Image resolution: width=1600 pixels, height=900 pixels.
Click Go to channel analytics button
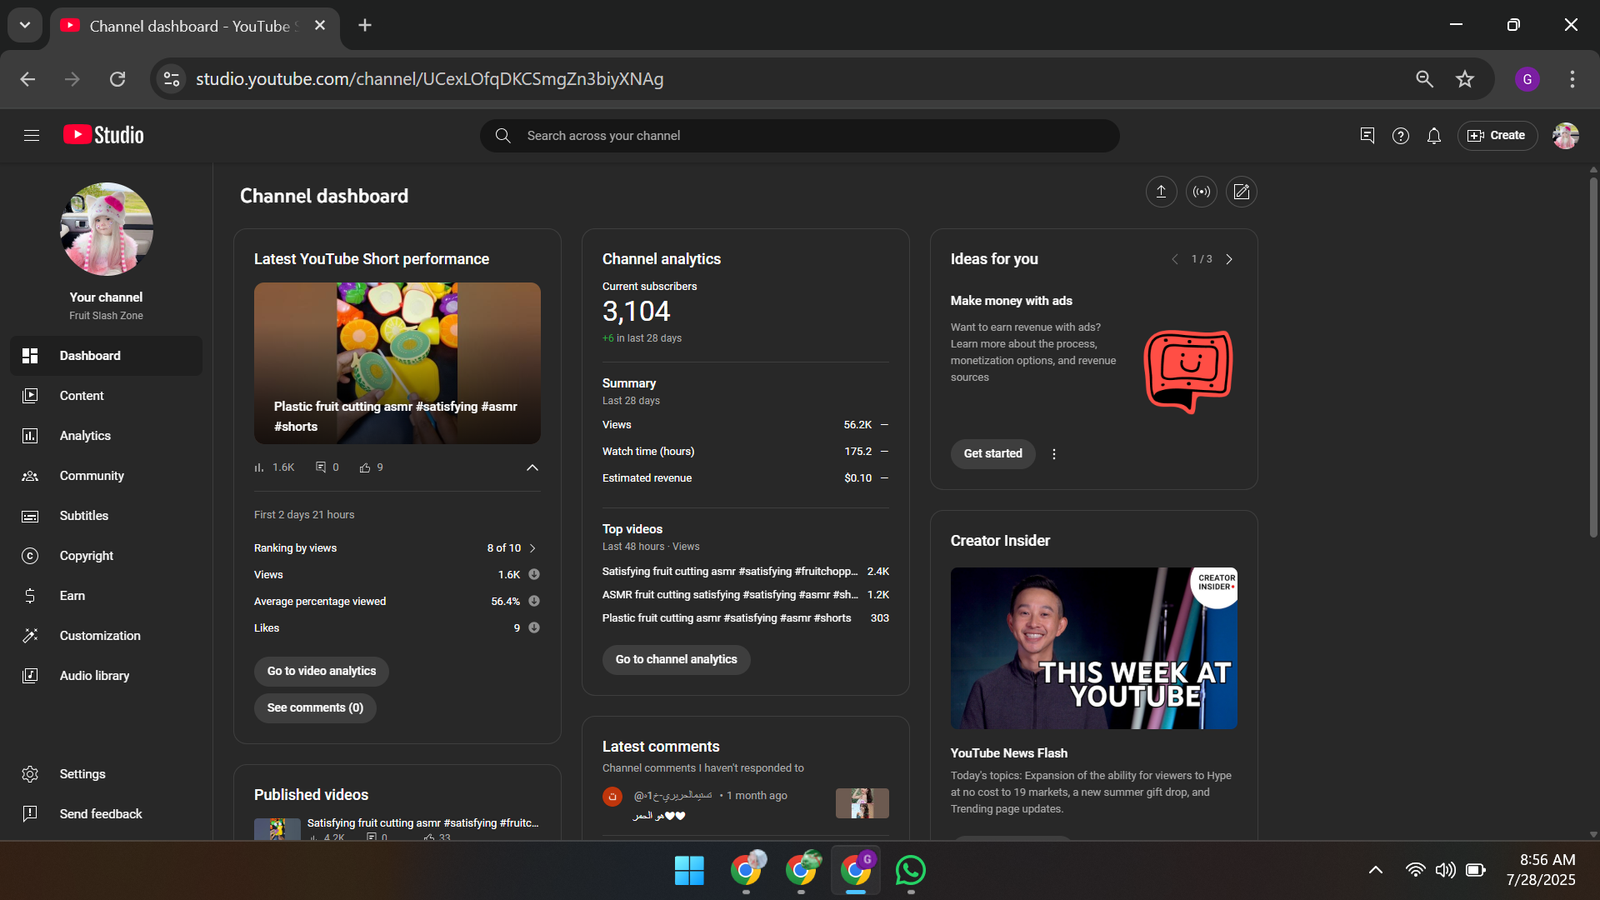[676, 659]
